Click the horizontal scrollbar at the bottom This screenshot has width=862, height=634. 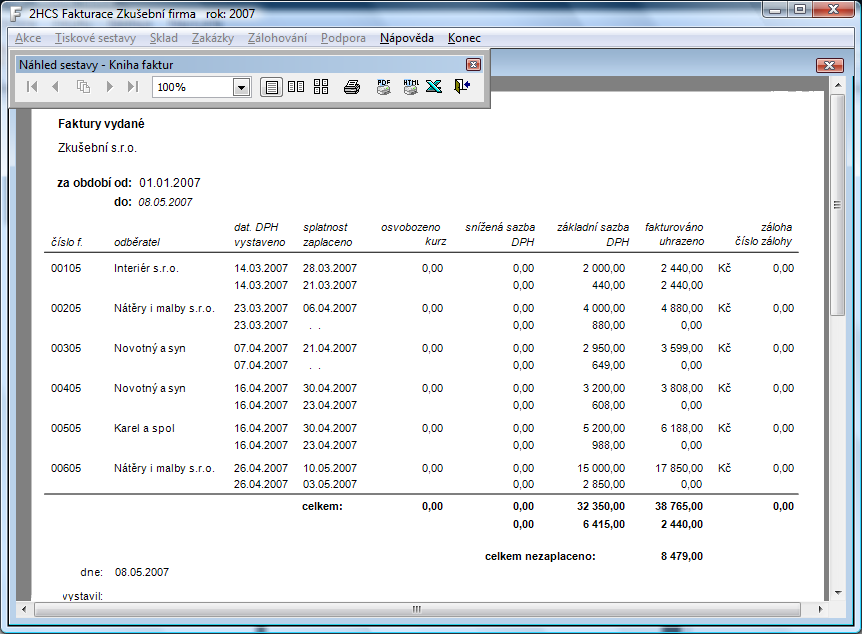[x=418, y=608]
